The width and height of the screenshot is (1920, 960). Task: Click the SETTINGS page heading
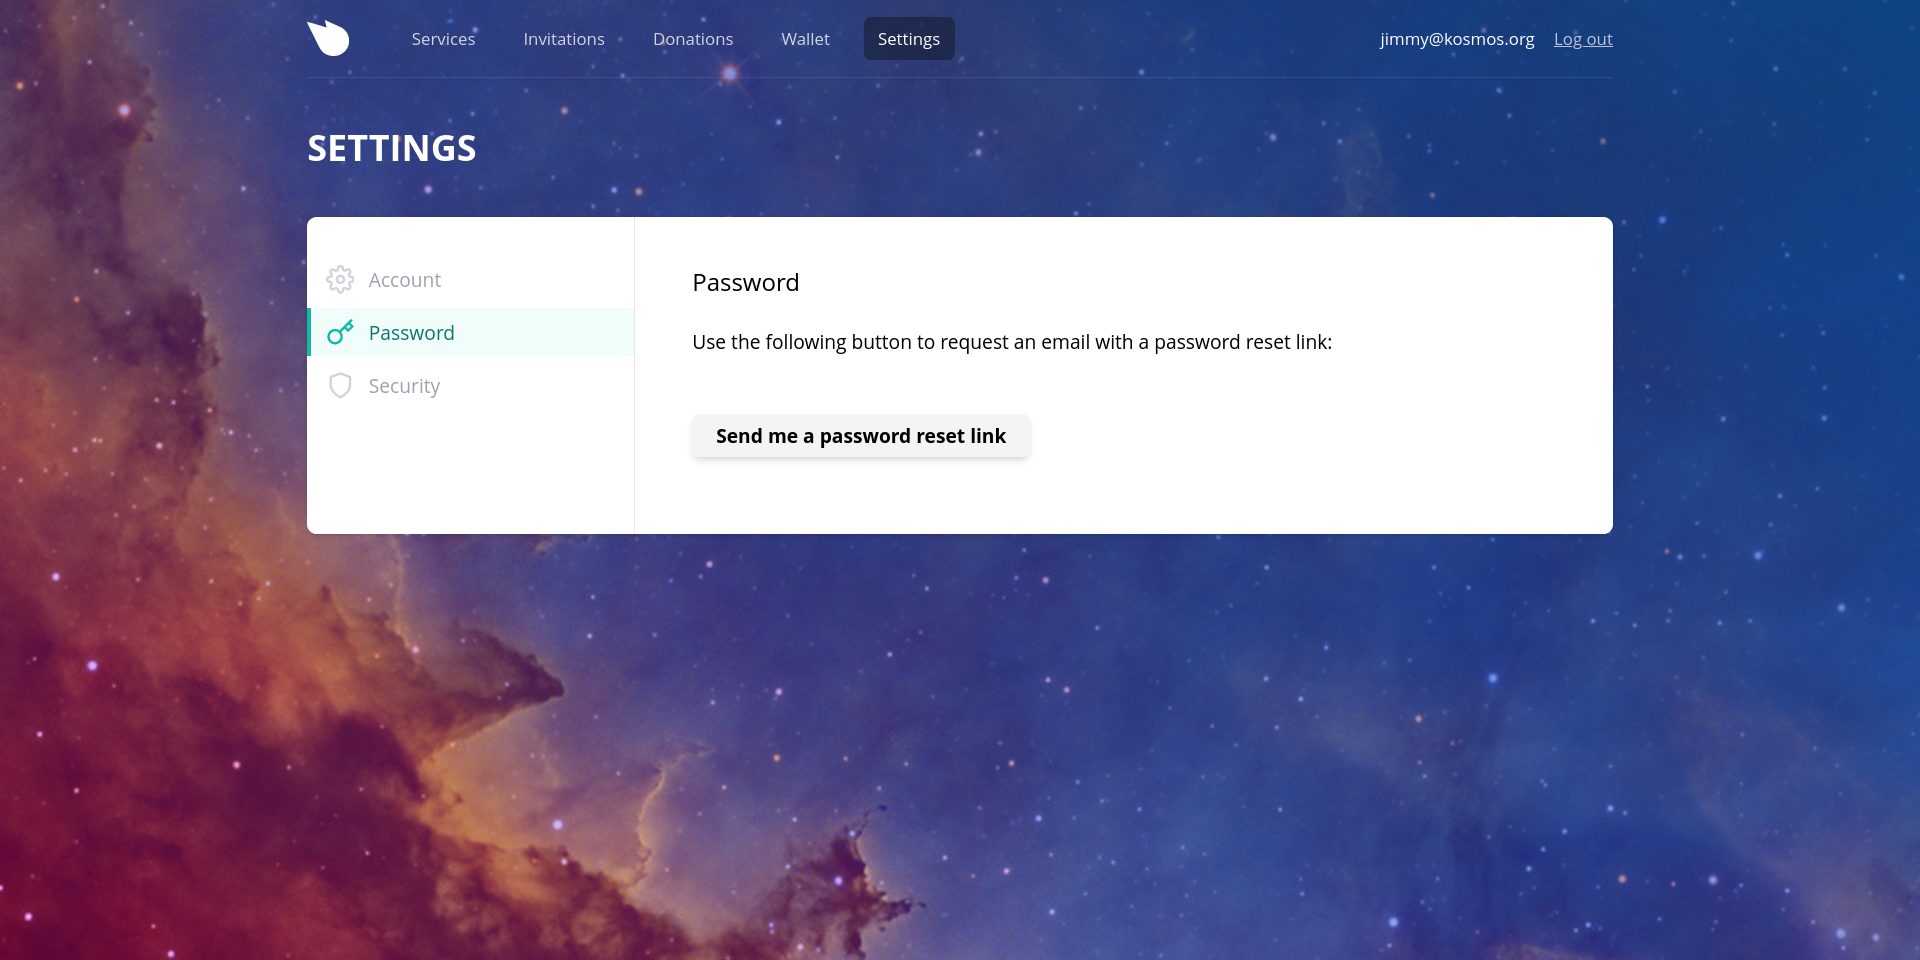click(392, 148)
